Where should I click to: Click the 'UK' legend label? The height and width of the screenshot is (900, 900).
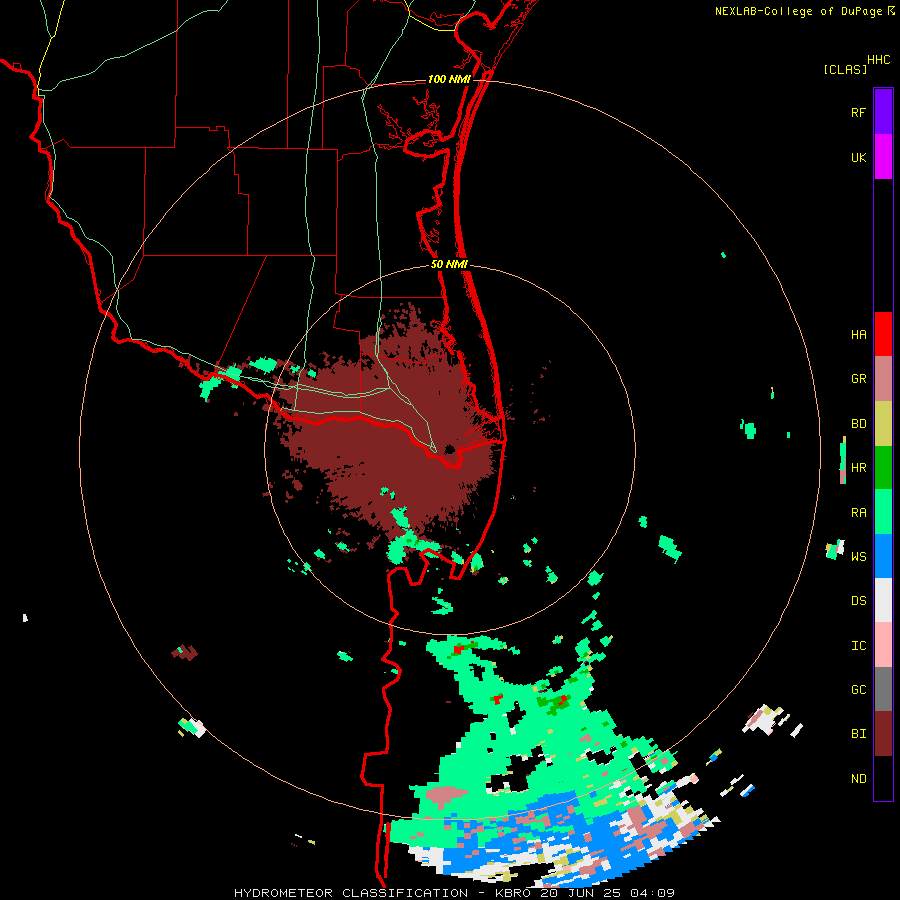858,157
